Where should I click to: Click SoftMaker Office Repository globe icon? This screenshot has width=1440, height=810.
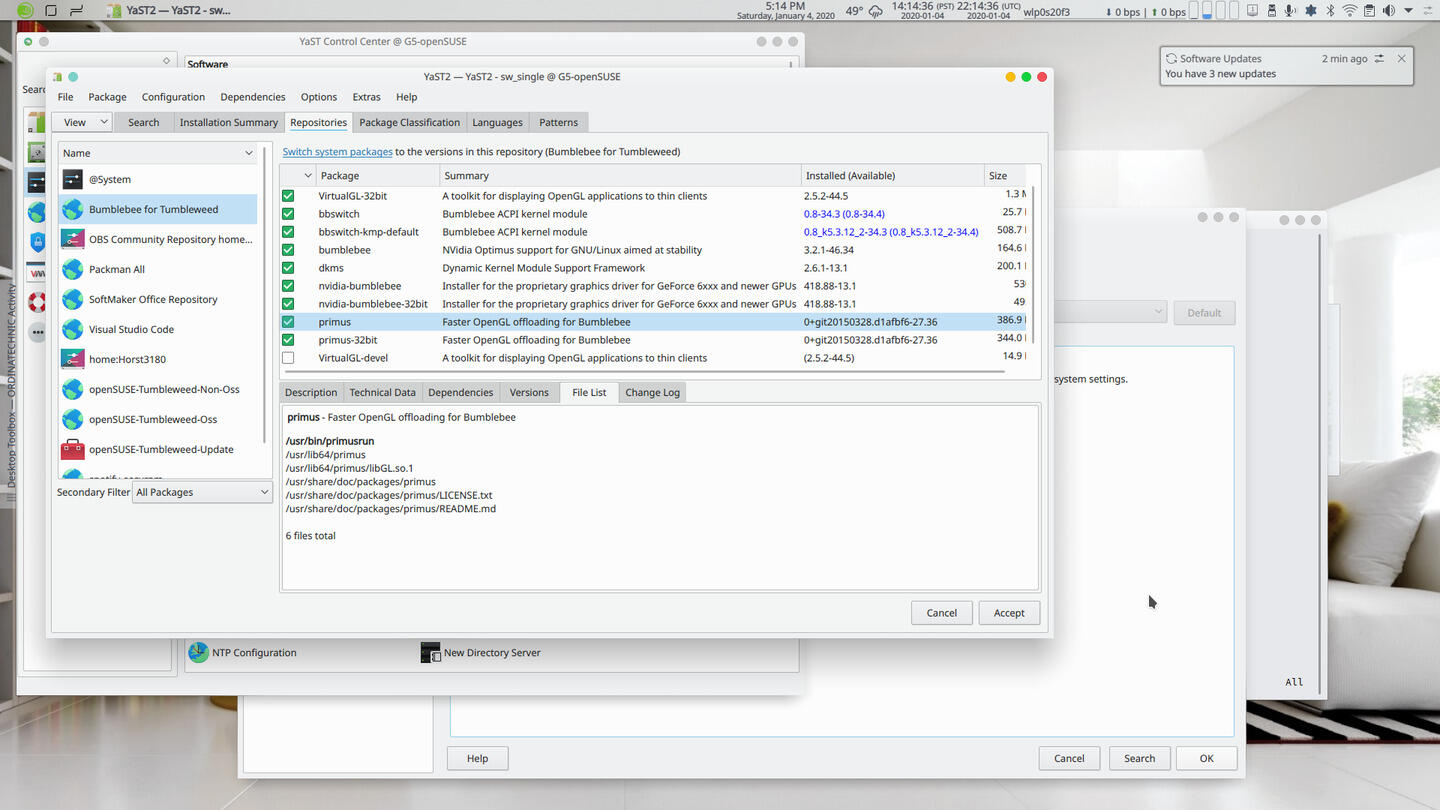72,299
